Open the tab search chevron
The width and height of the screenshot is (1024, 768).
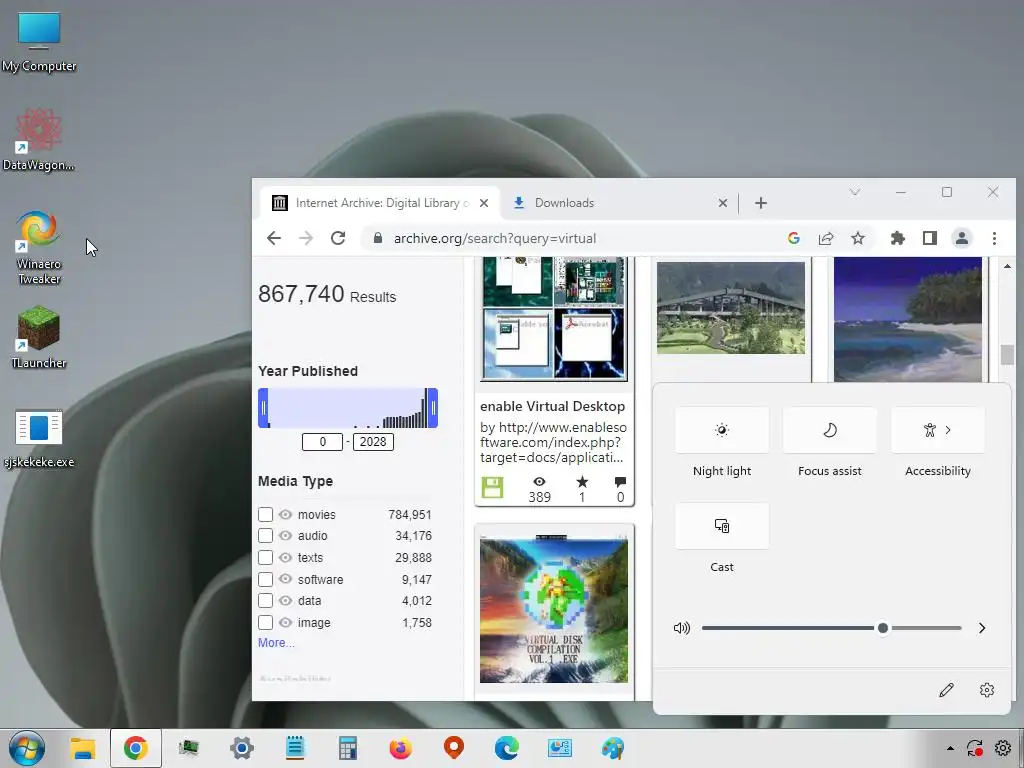(854, 192)
